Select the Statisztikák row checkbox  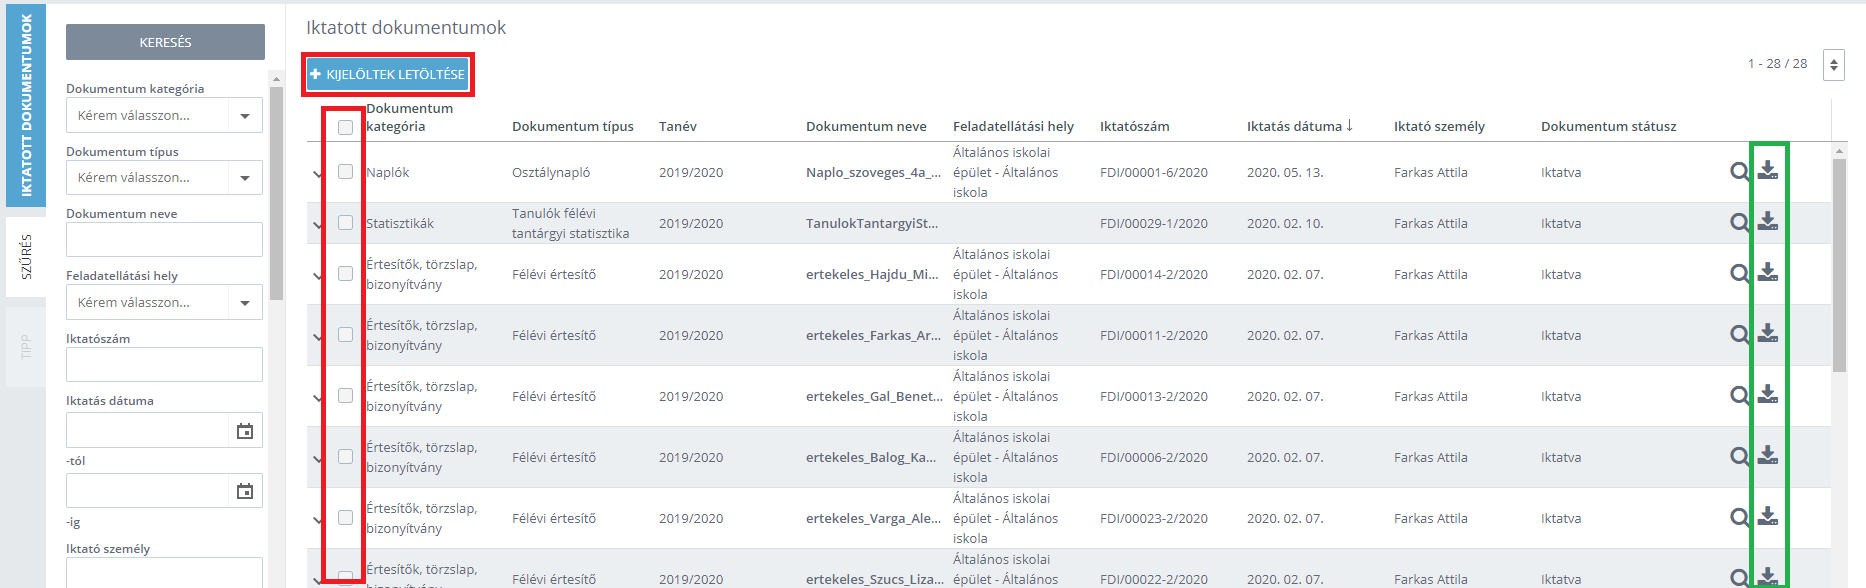coord(345,223)
